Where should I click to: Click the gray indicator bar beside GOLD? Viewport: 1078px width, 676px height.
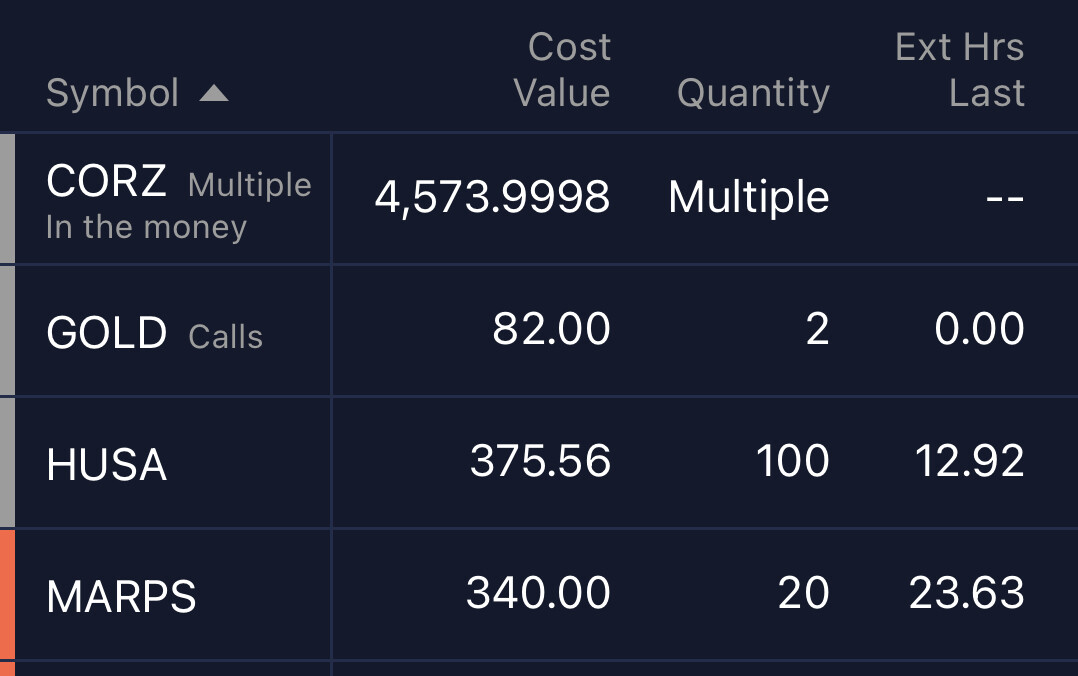pyautogui.click(x=8, y=330)
